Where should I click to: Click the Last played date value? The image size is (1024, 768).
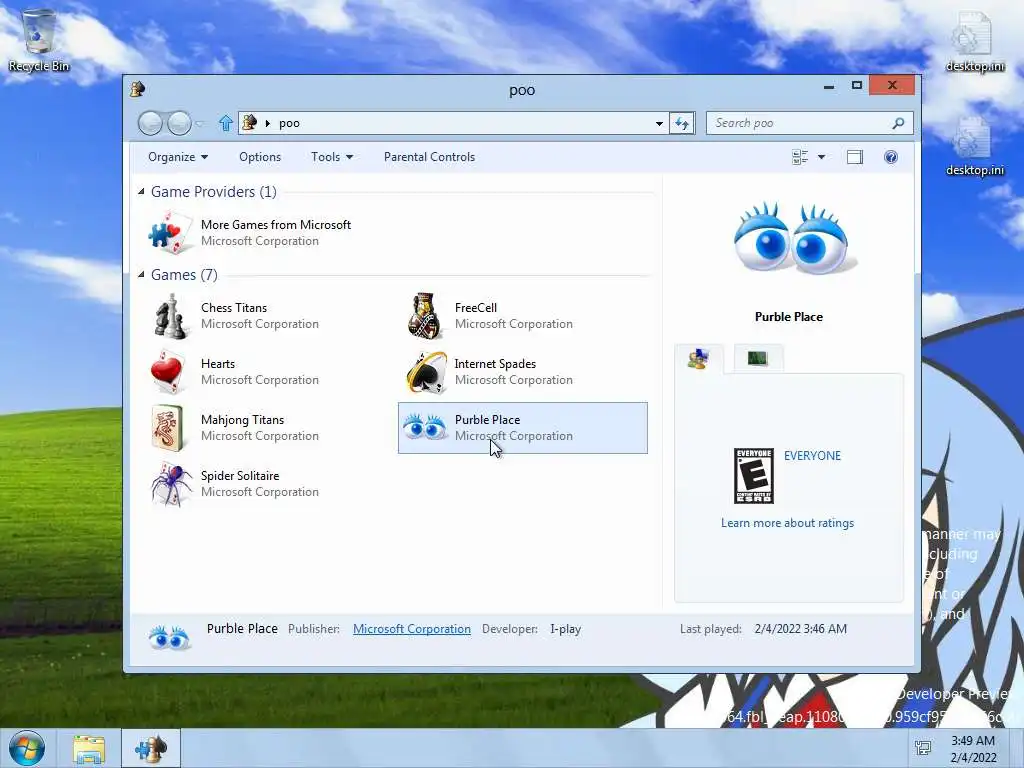pyautogui.click(x=801, y=629)
